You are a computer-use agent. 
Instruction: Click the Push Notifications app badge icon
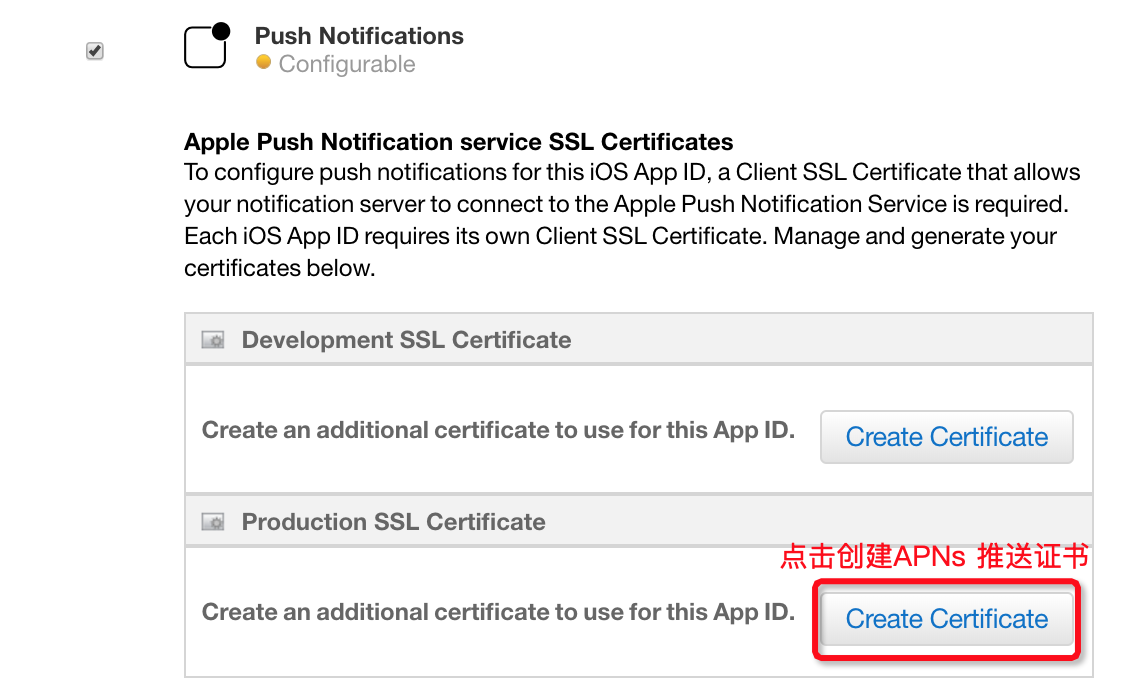[206, 45]
